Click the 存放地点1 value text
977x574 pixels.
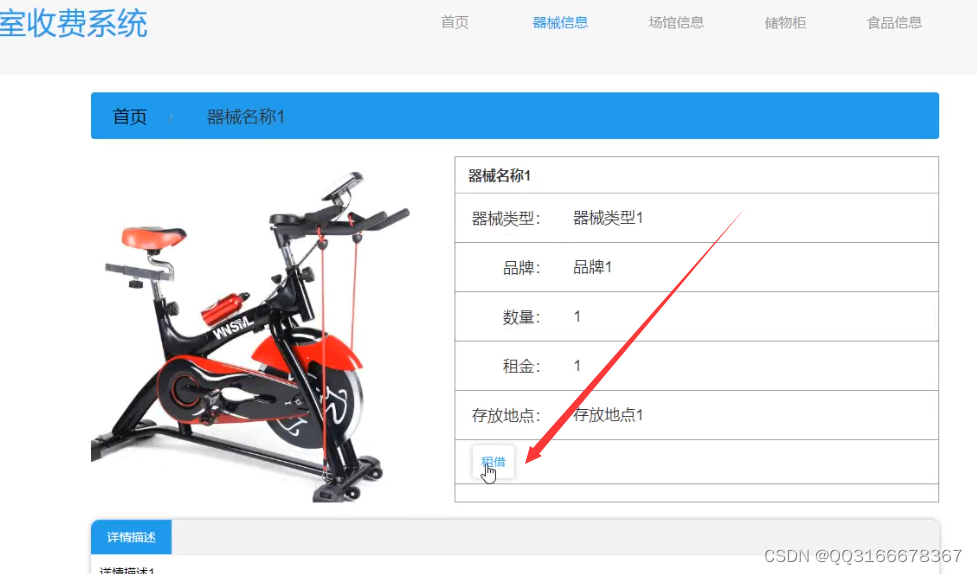coord(608,415)
